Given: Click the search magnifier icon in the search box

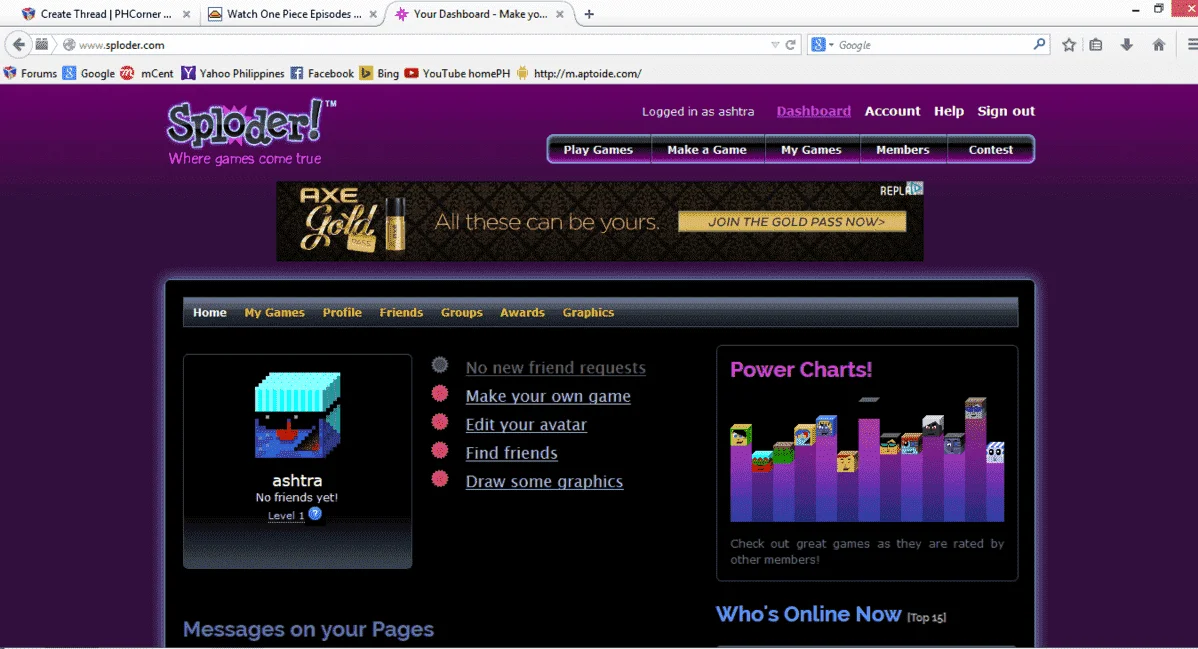Looking at the screenshot, I should (x=1039, y=44).
